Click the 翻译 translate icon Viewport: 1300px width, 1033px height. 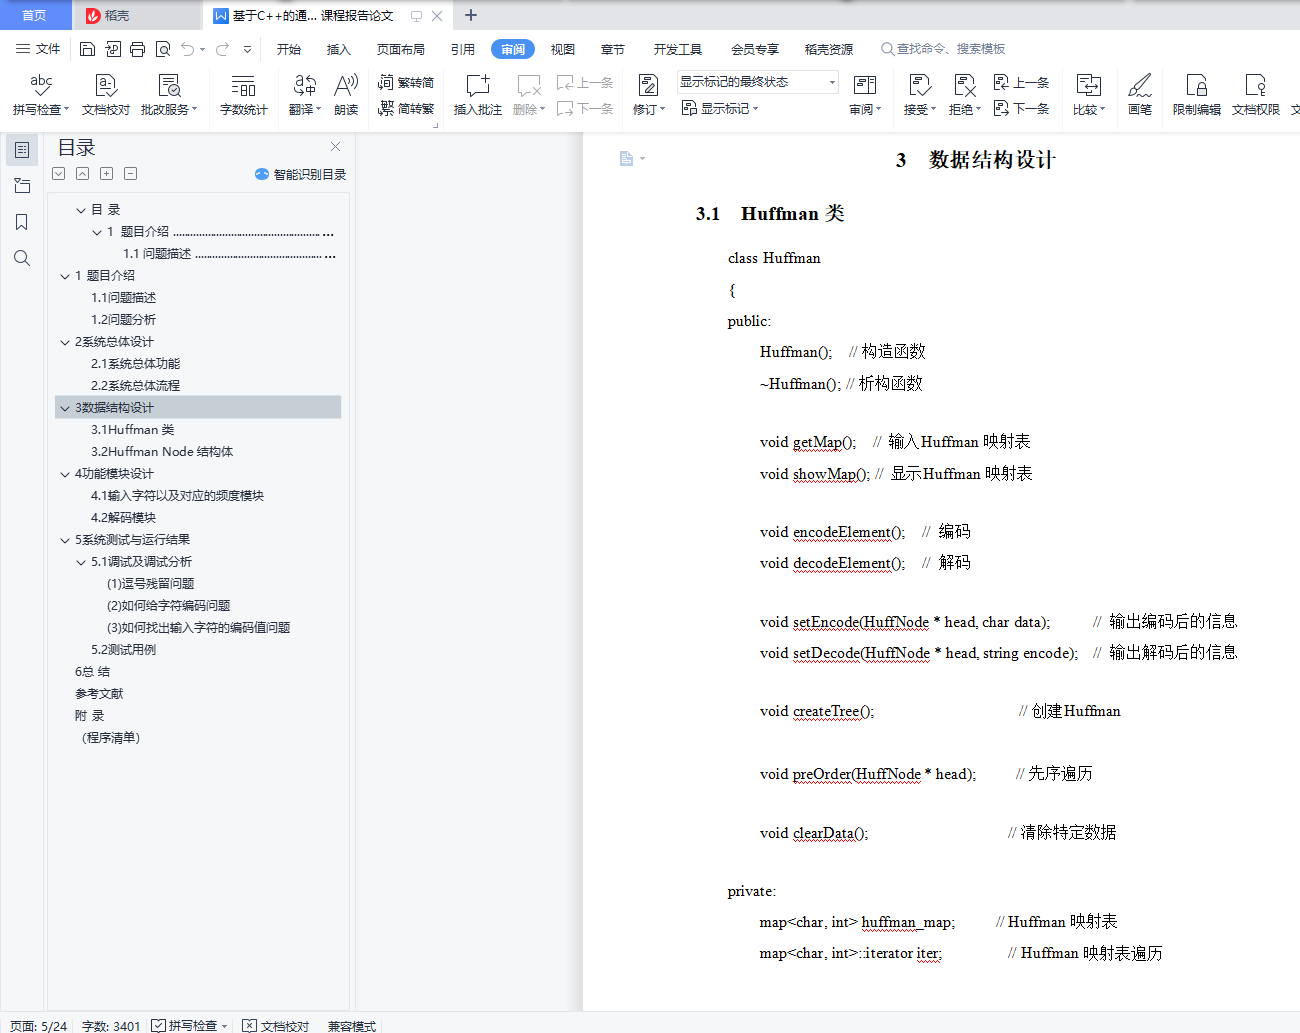305,86
